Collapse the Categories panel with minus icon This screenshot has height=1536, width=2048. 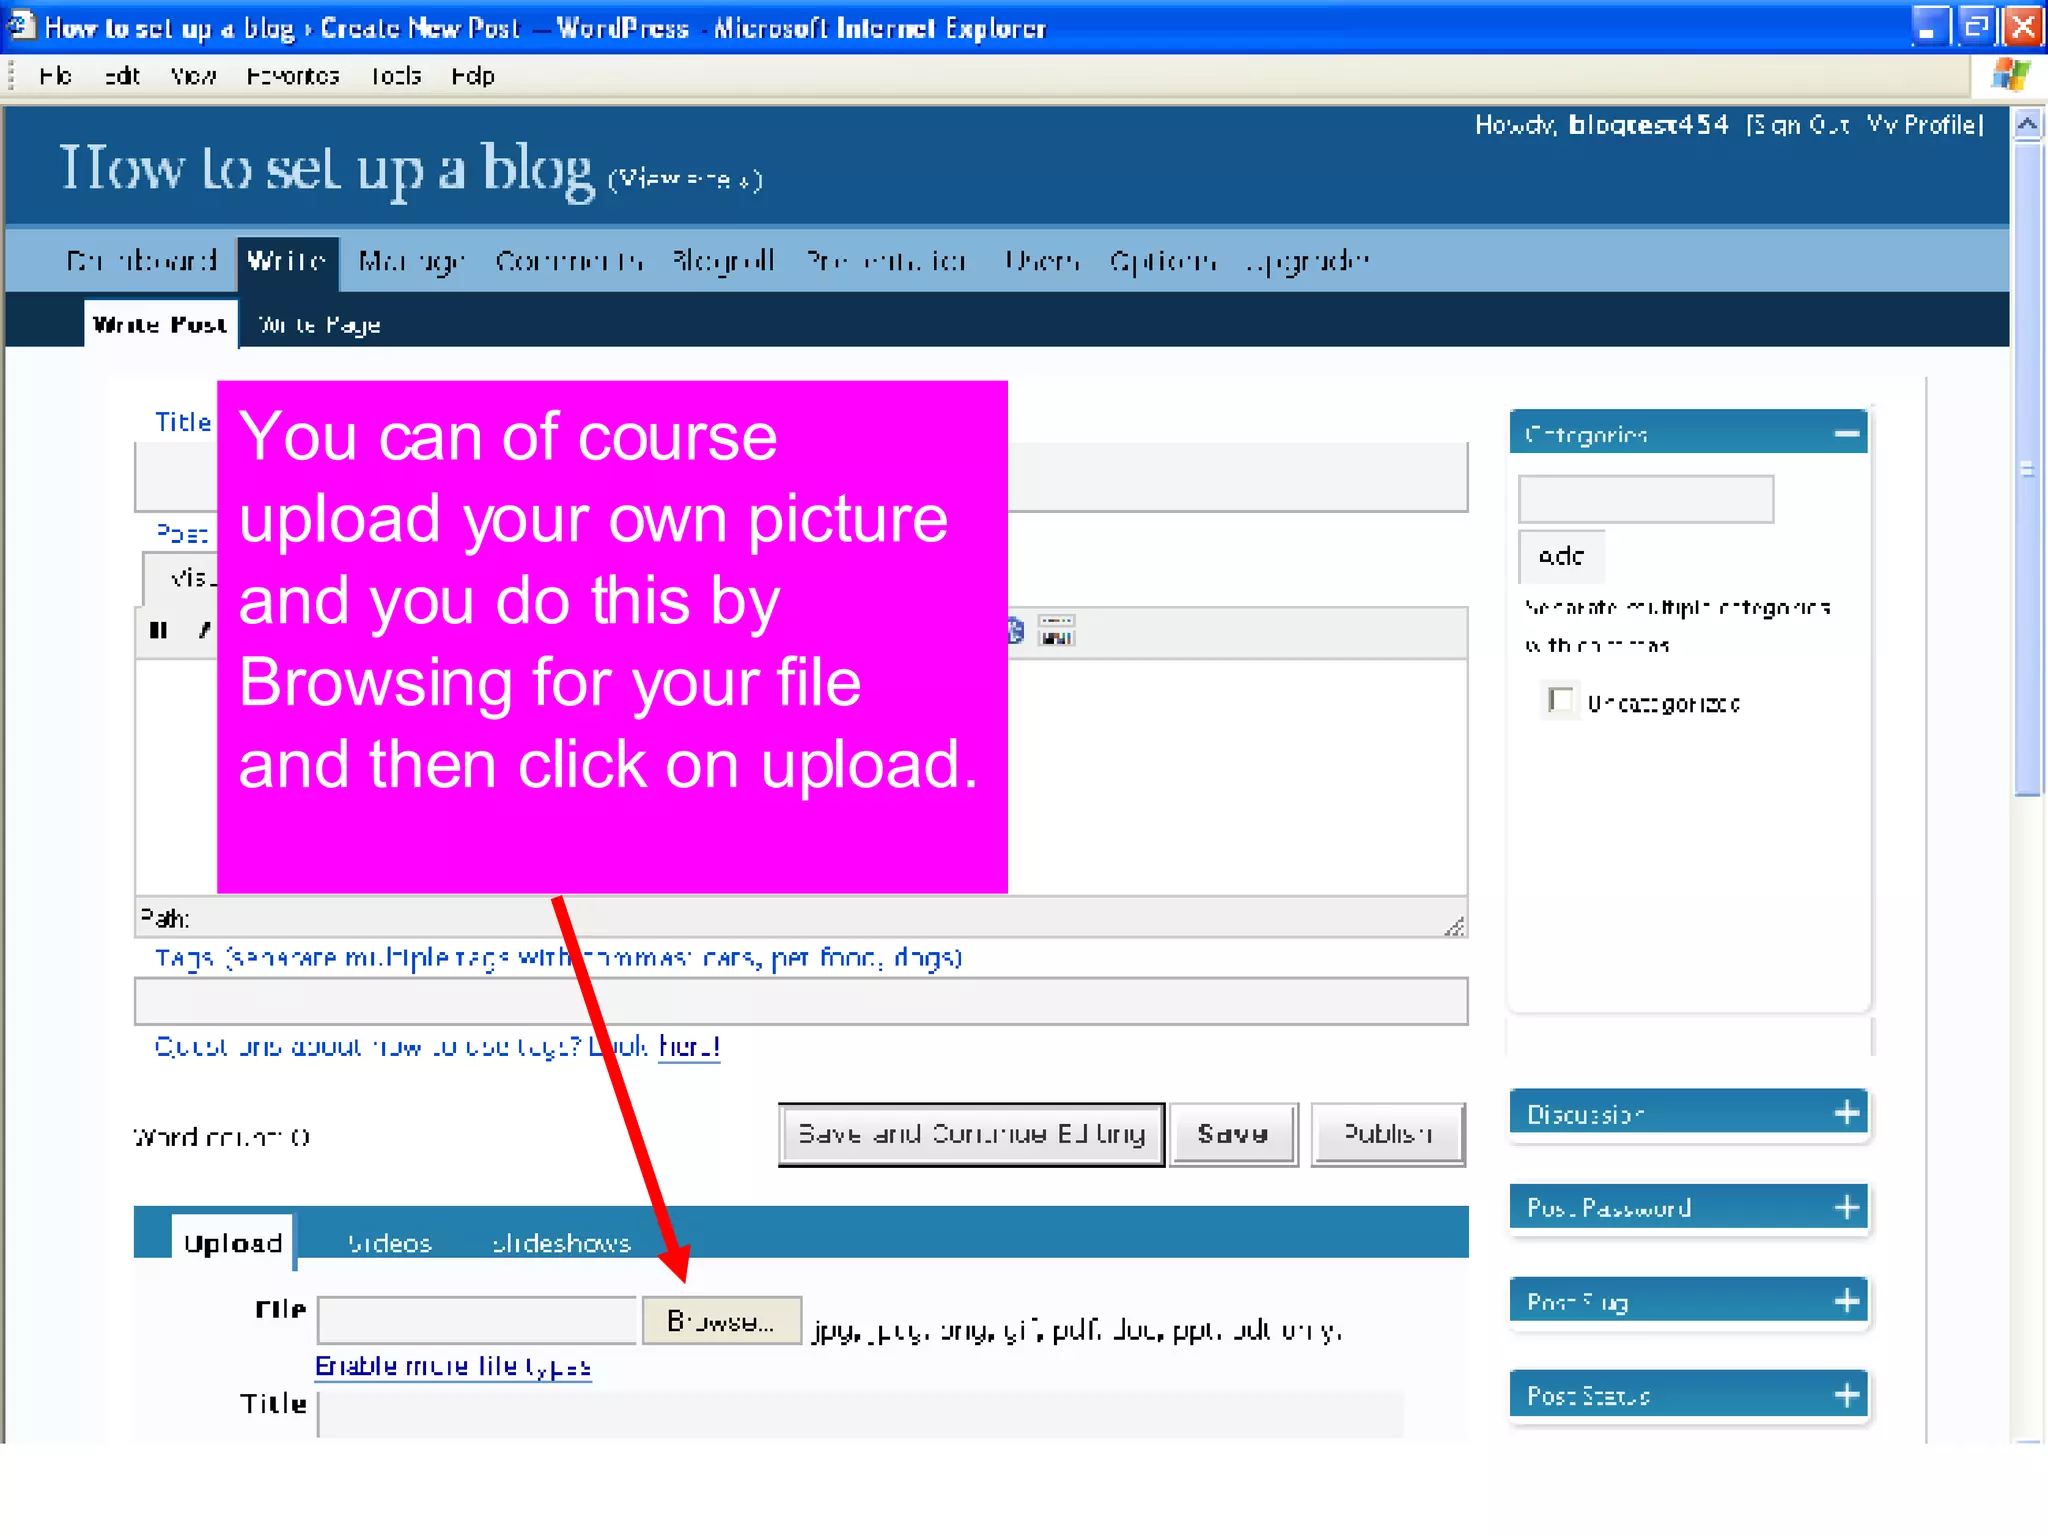pyautogui.click(x=1846, y=434)
